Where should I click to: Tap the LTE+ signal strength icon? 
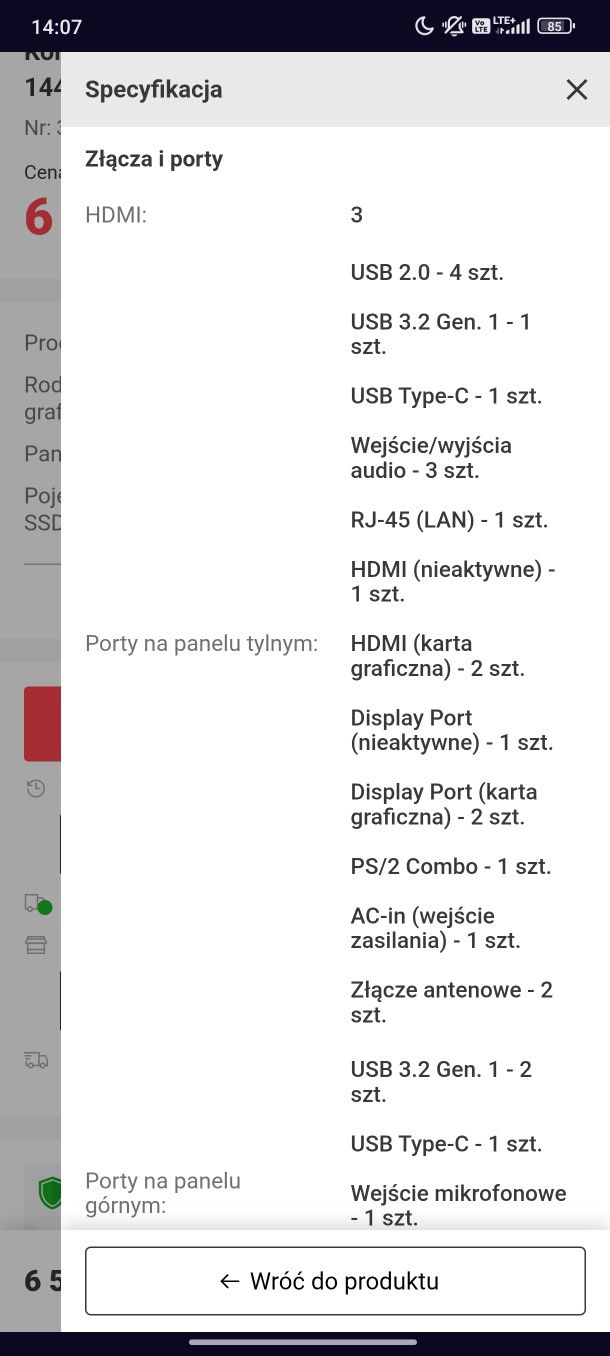[x=511, y=27]
